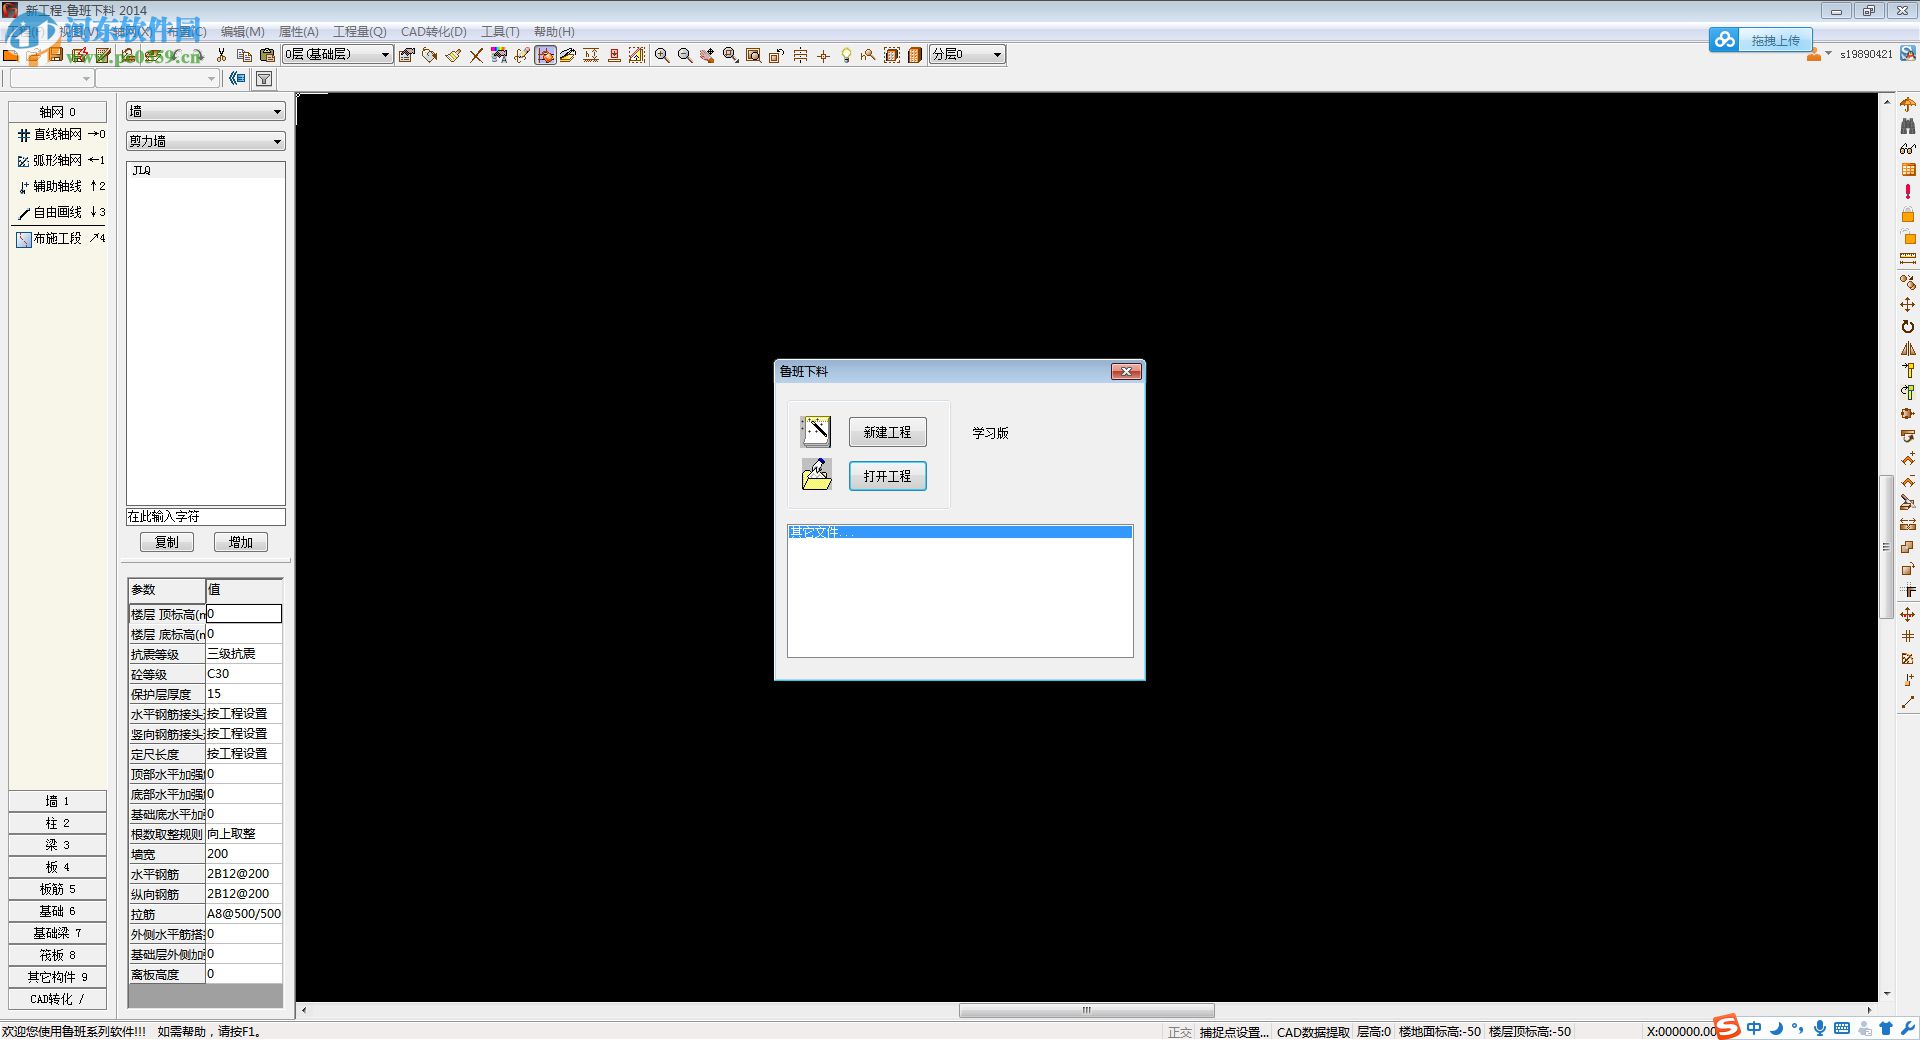This screenshot has width=1920, height=1040.
Task: Click the red X delete icon
Action: click(x=476, y=55)
